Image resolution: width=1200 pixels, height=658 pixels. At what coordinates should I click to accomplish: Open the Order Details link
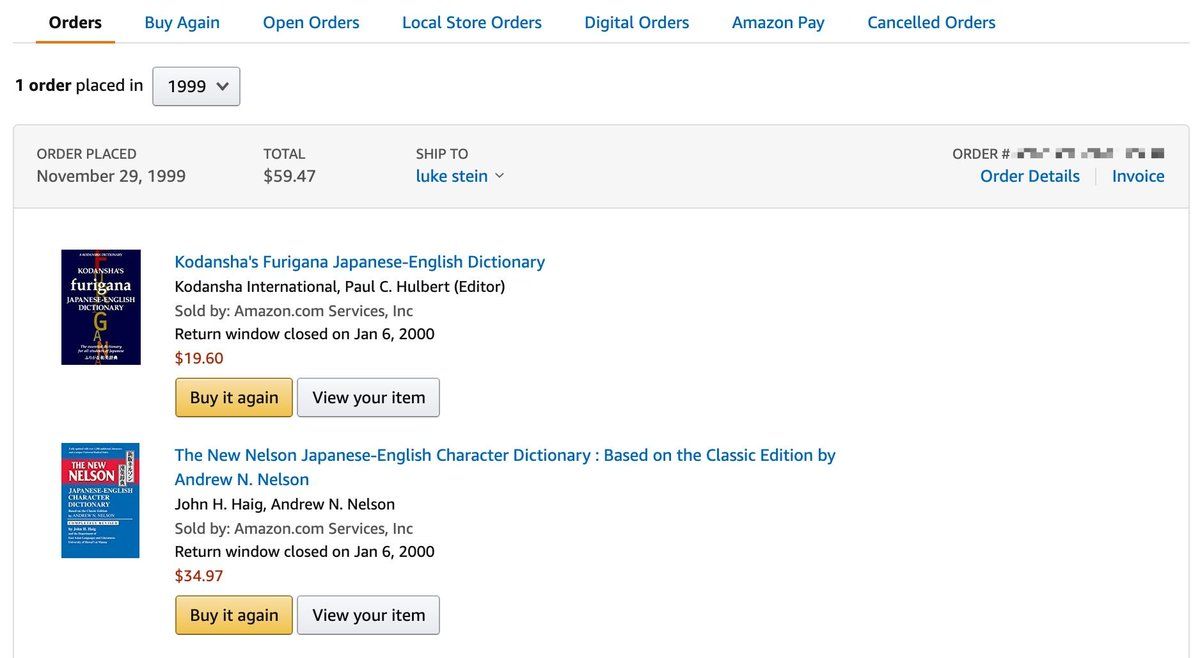(x=1029, y=176)
